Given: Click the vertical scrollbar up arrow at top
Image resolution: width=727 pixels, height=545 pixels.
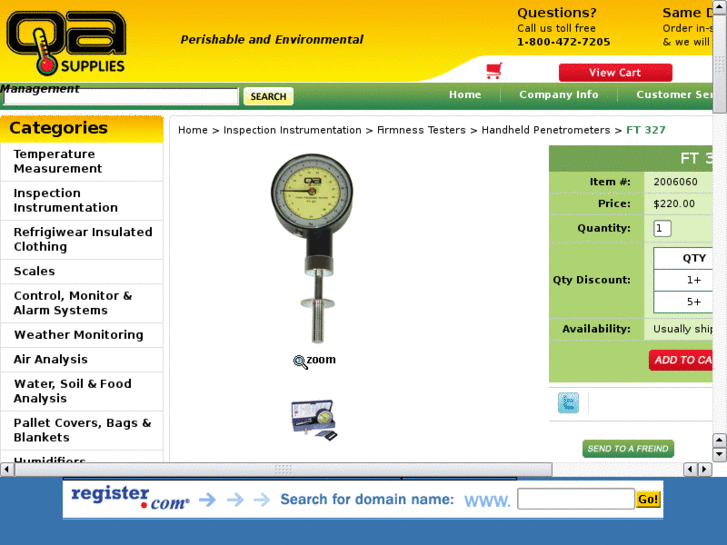Looking at the screenshot, I should click(x=719, y=6).
